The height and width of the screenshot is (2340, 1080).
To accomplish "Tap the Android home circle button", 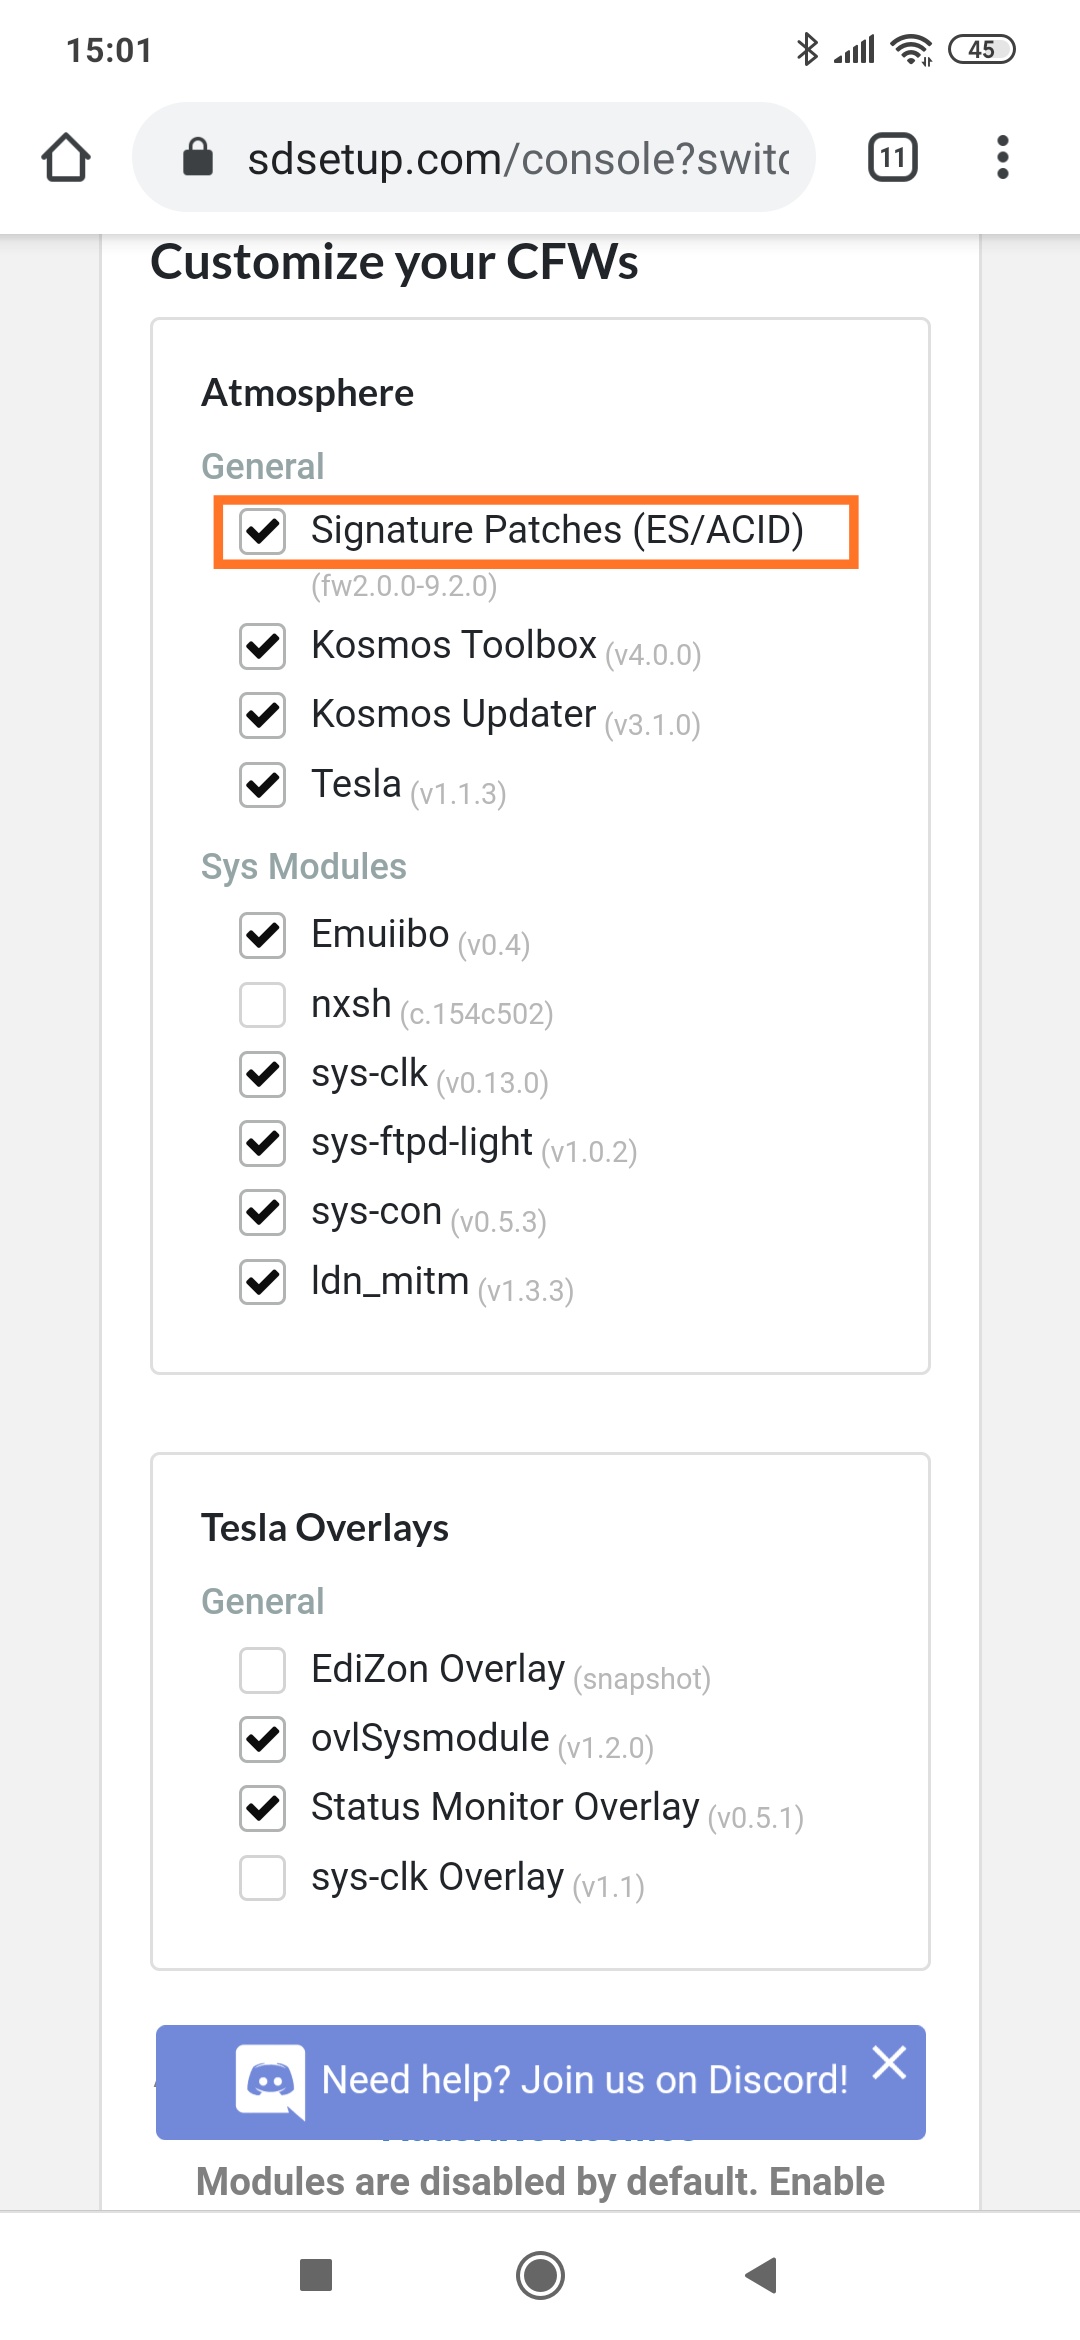I will click(x=540, y=2275).
